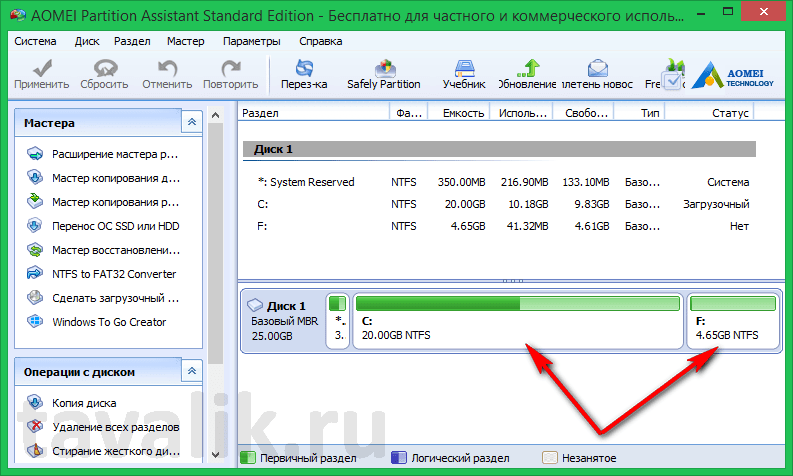The image size is (793, 476).
Task: Click the Незанятое legend swatch
Action: [550, 458]
